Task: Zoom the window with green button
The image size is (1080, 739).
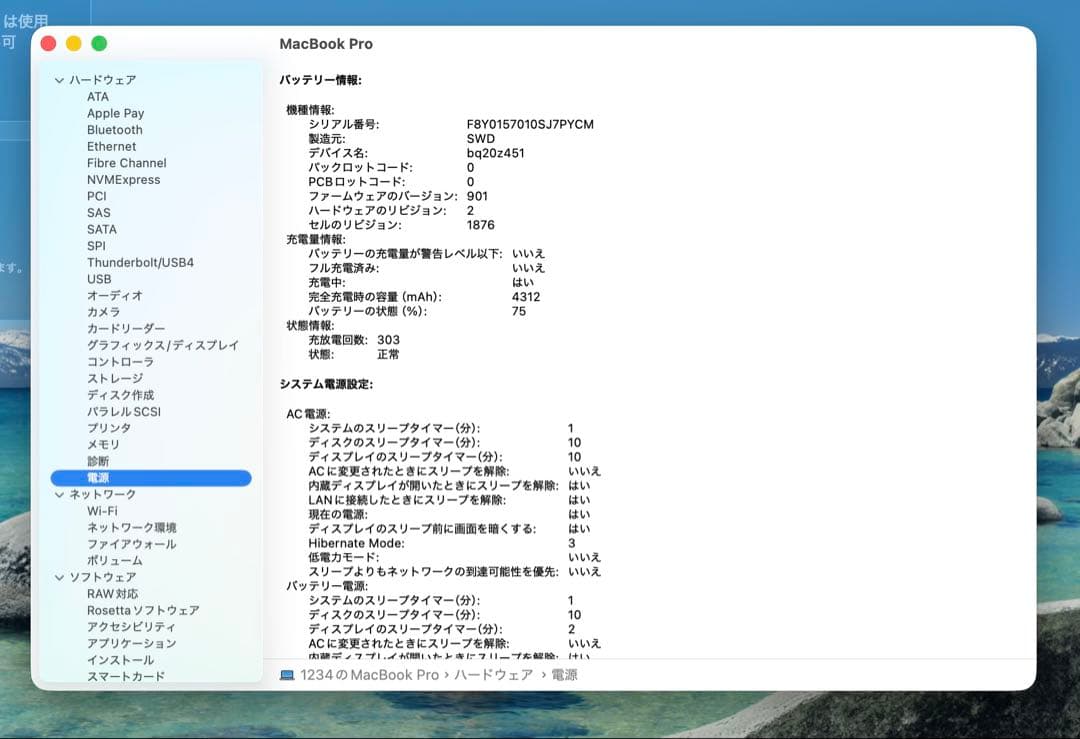Action: [x=99, y=43]
